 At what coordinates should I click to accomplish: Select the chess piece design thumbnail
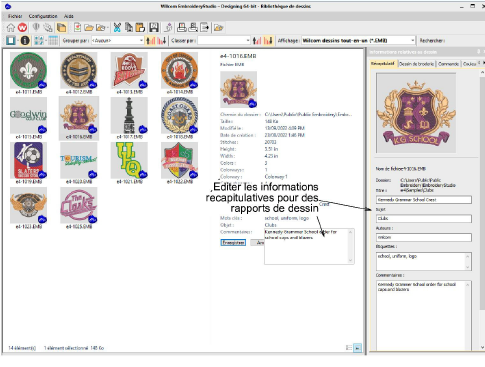(129, 115)
